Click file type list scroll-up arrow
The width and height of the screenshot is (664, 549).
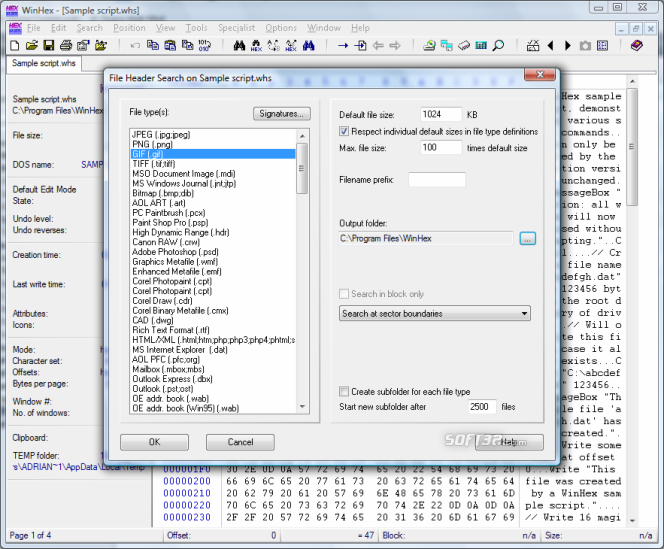(x=302, y=136)
